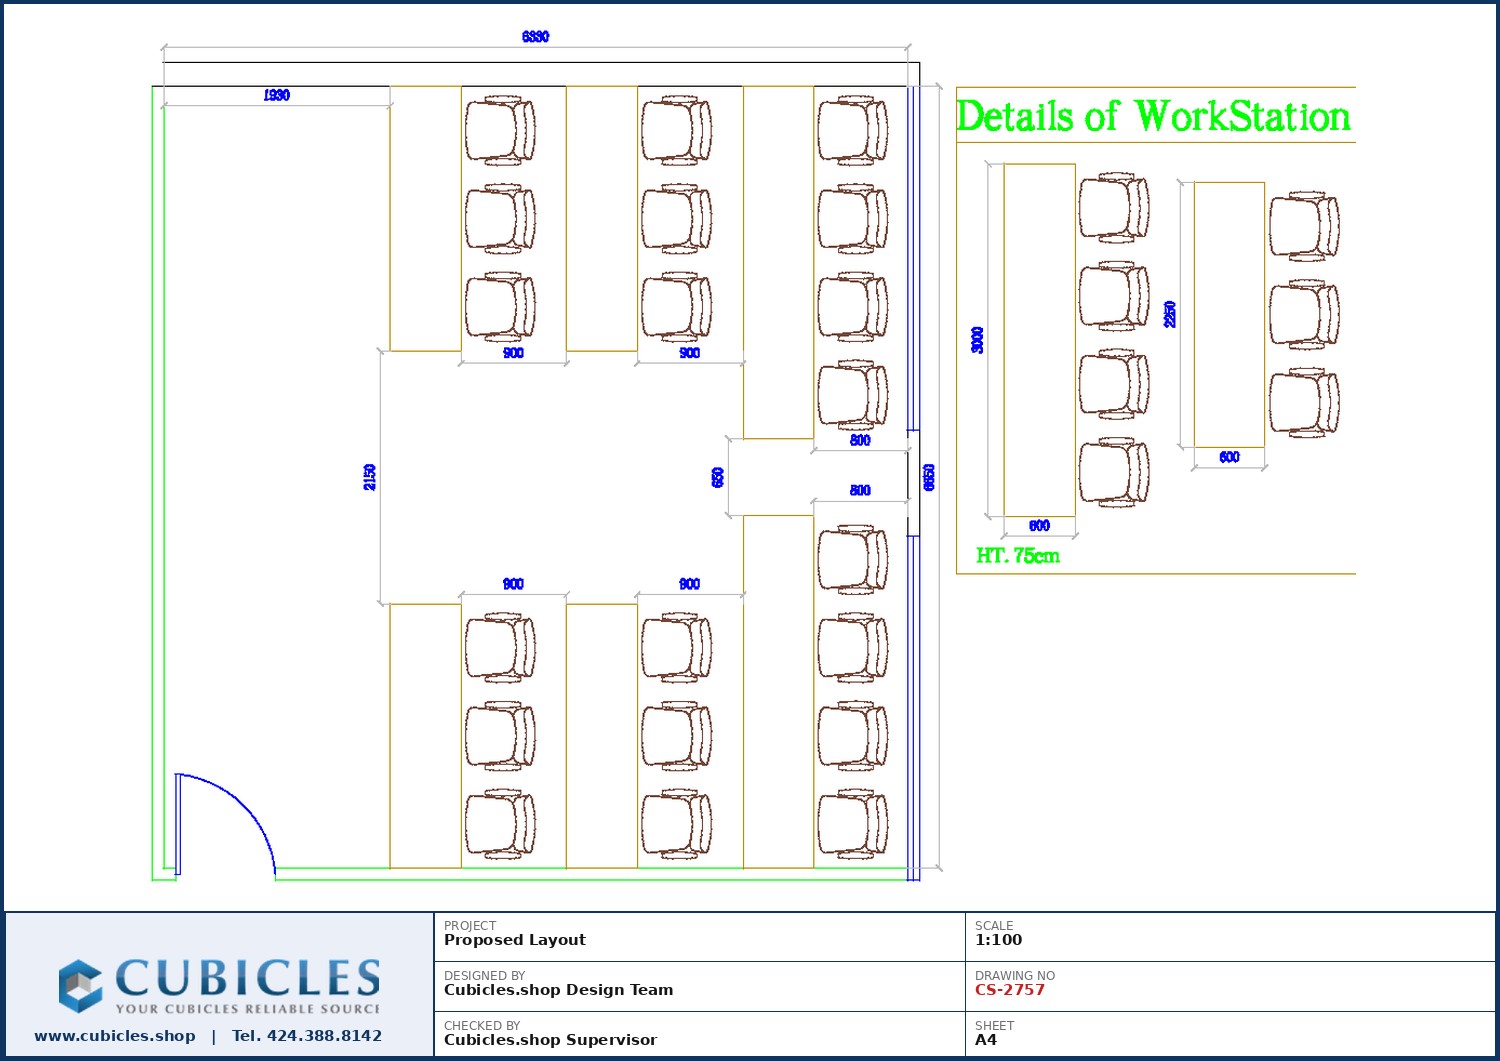Click the PROJECT field label
Screen dimensions: 1500x1061
[x=470, y=926]
